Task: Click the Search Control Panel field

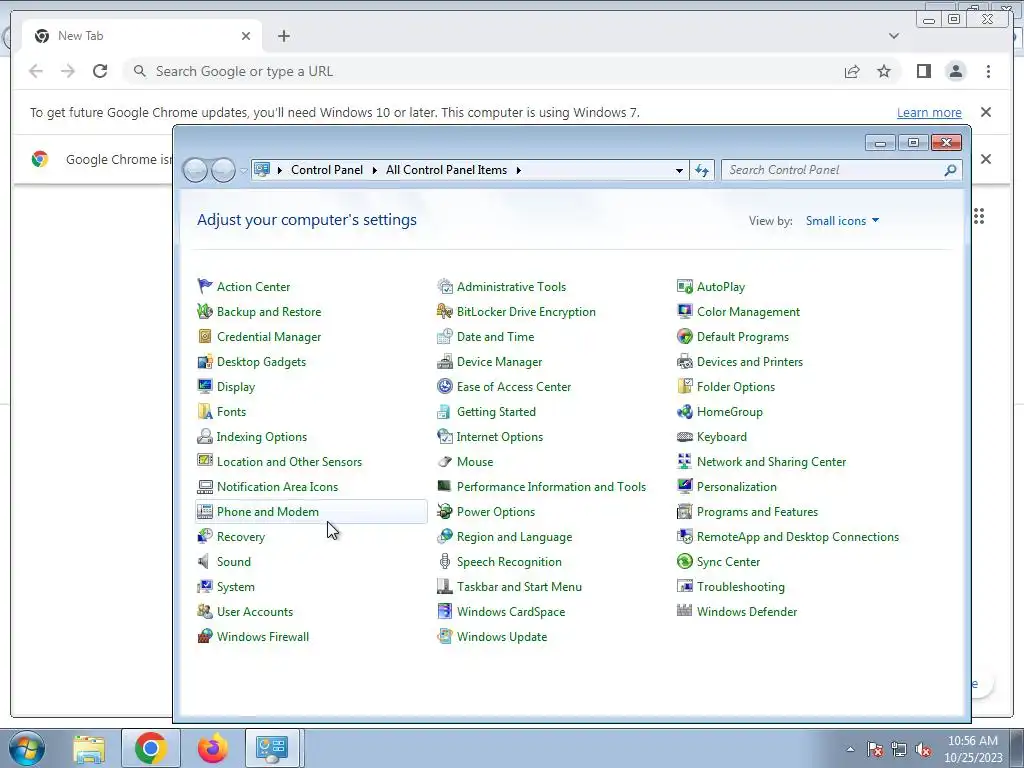Action: [842, 170]
